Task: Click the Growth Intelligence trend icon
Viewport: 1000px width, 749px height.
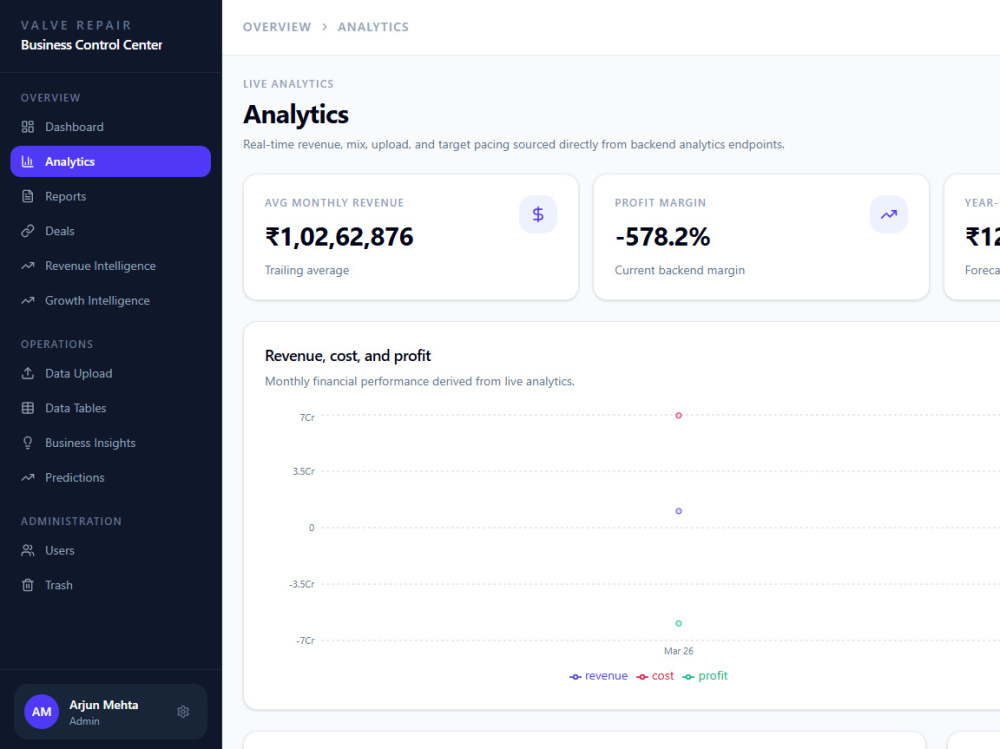Action: tap(27, 300)
